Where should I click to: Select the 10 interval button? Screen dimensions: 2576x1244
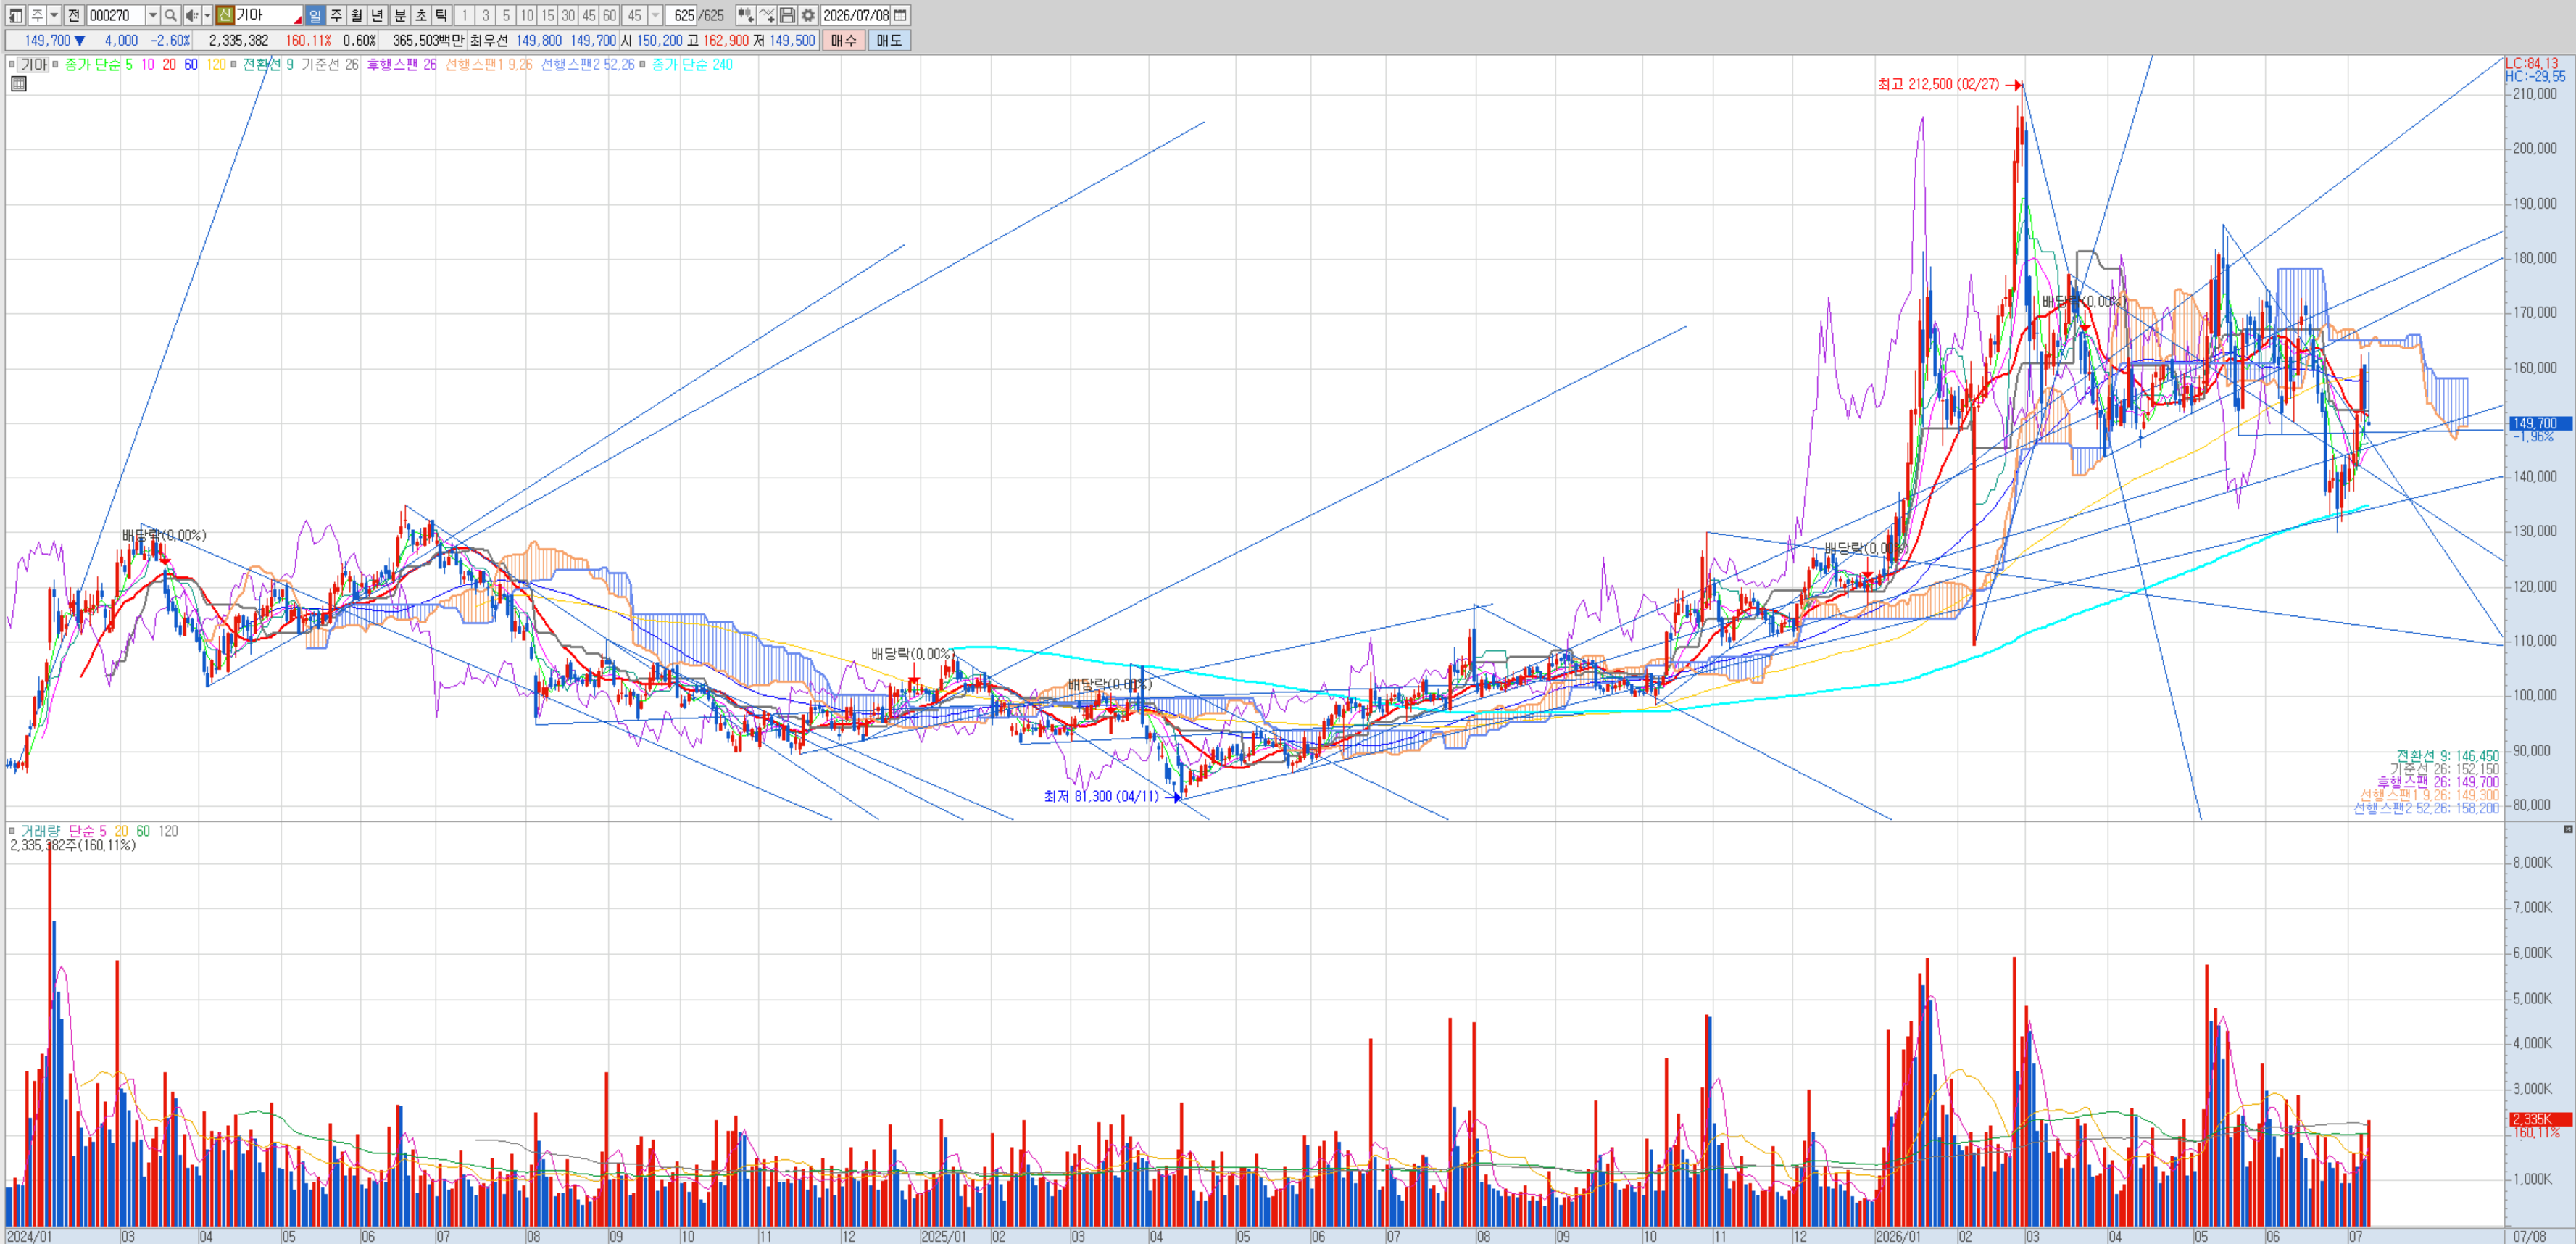527,15
